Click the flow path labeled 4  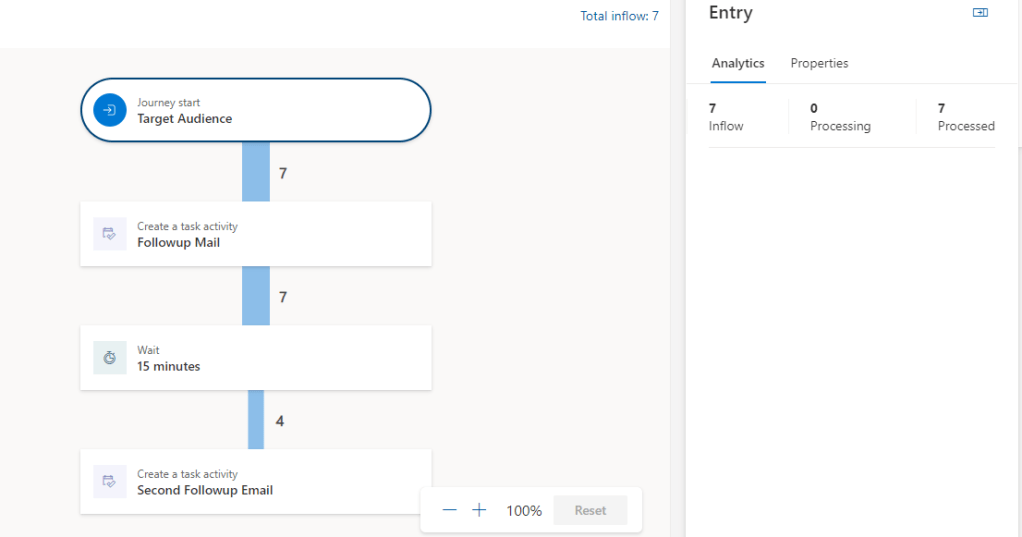click(256, 420)
